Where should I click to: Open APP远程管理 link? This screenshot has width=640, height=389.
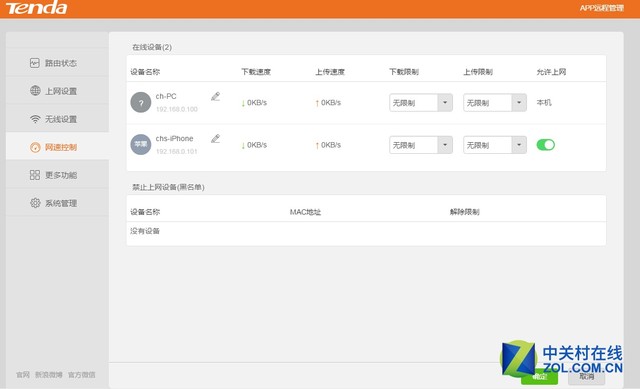(x=602, y=8)
